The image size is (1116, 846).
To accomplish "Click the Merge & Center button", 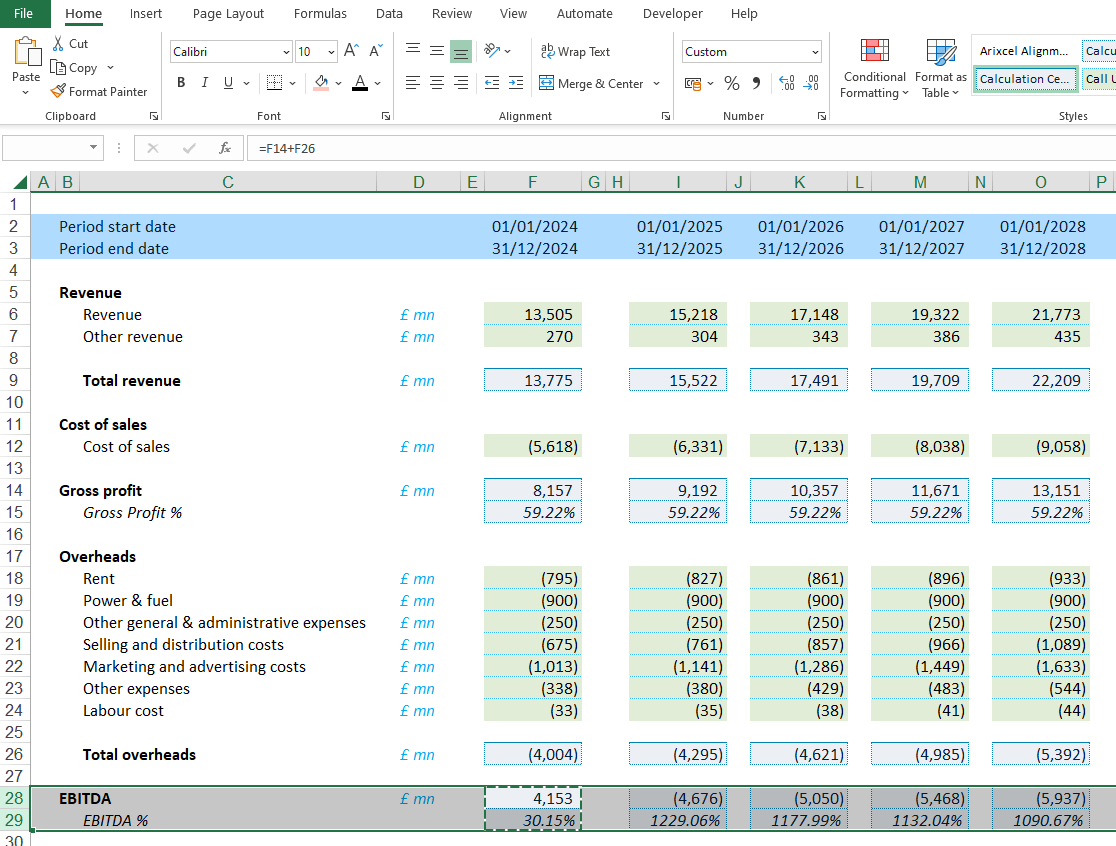I will click(591, 84).
